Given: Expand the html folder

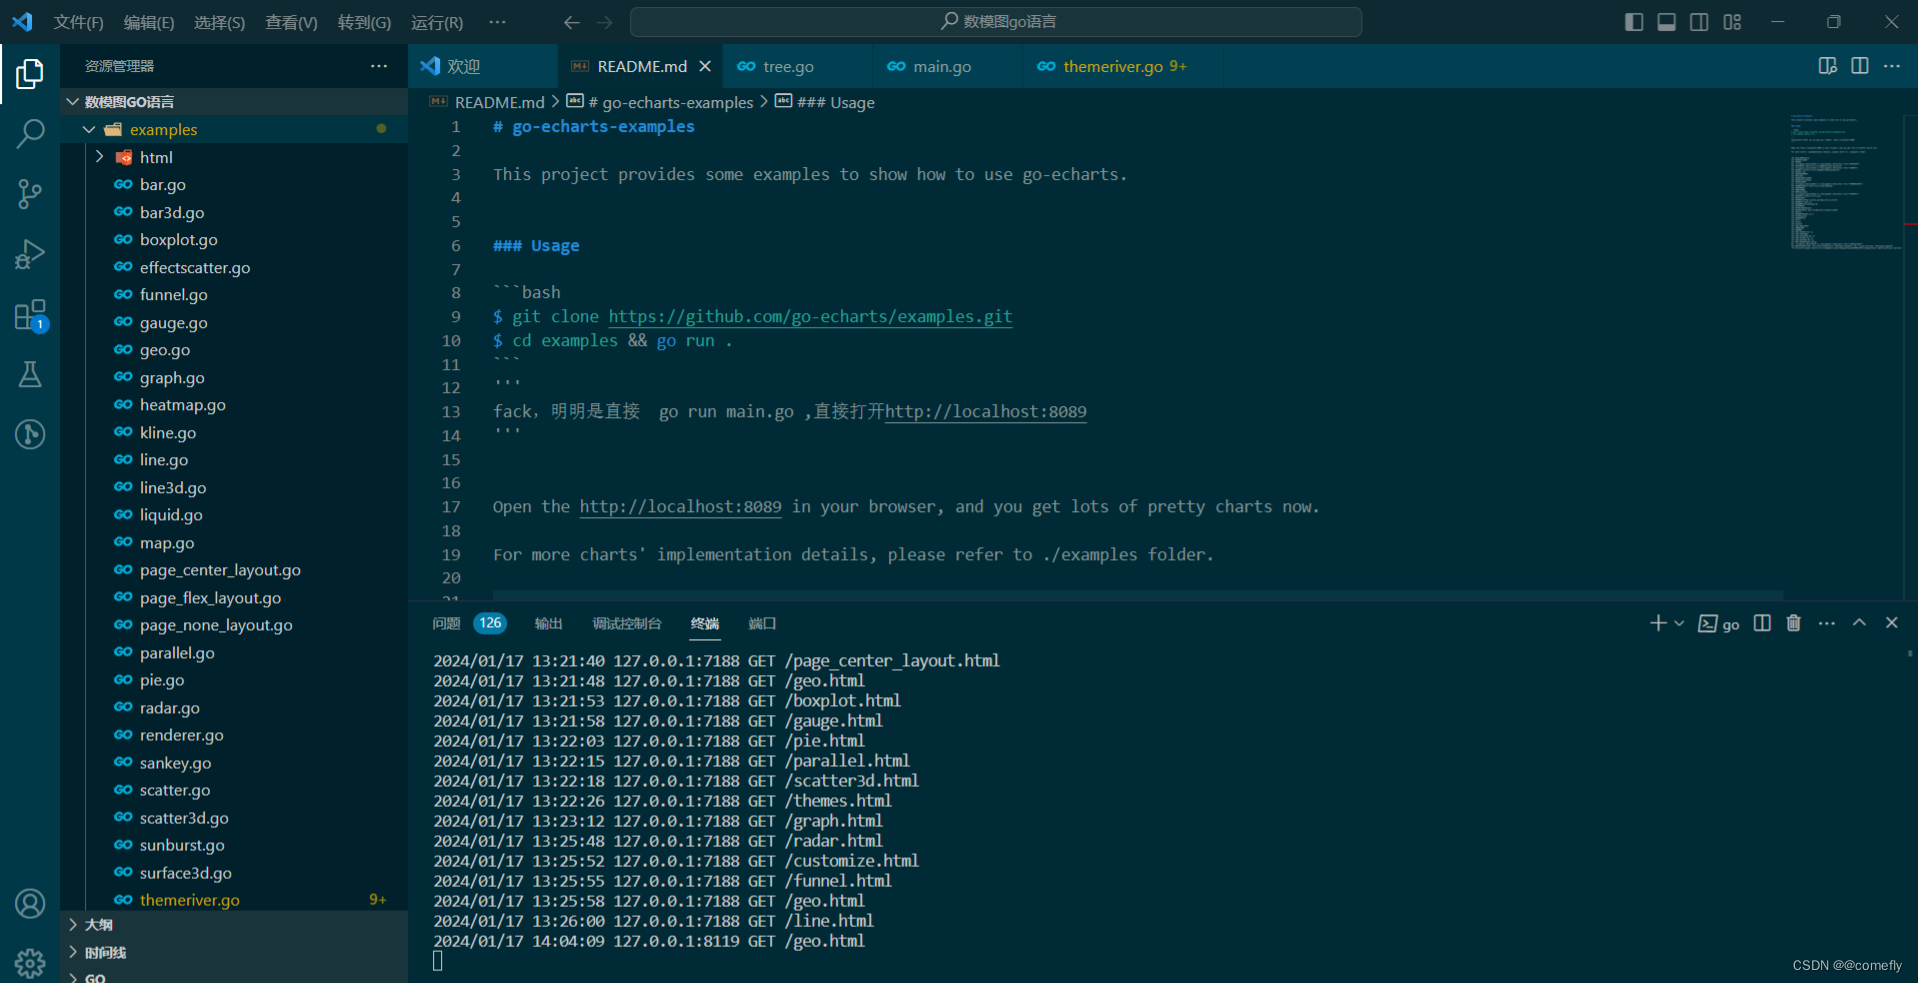Looking at the screenshot, I should point(99,157).
